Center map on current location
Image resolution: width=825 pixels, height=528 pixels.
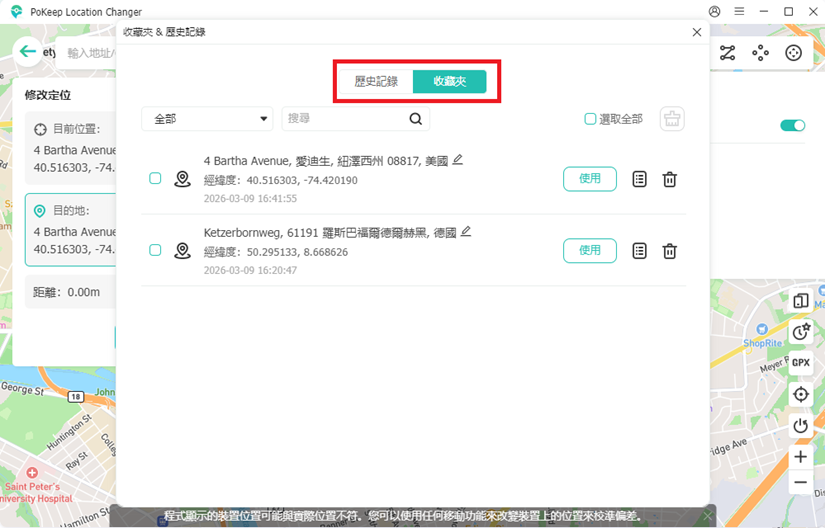click(800, 395)
